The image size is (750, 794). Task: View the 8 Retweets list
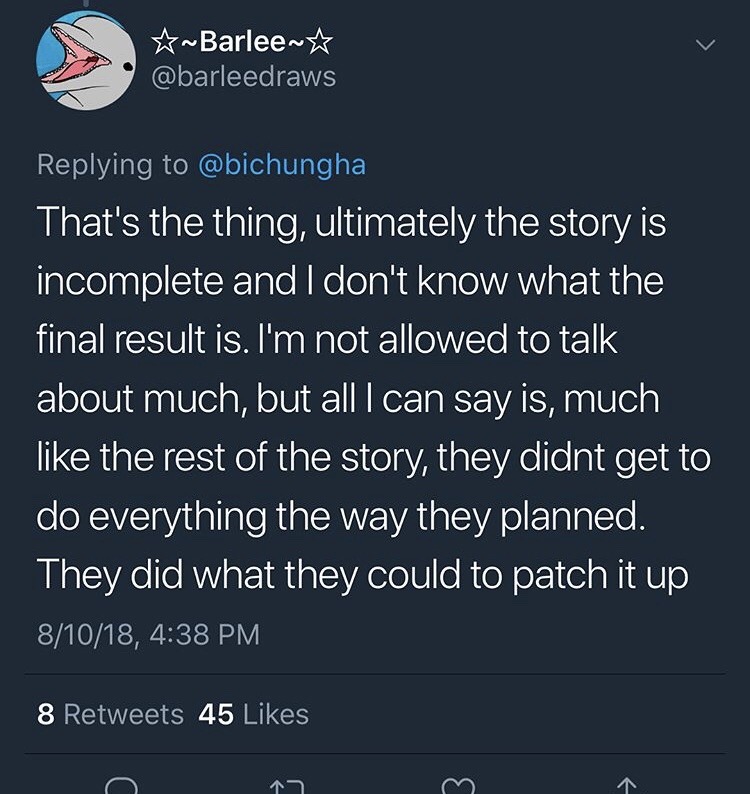point(110,714)
